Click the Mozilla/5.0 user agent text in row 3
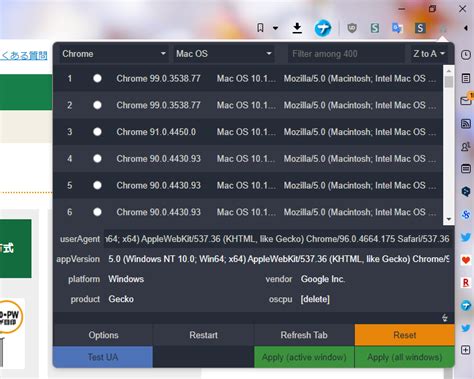The height and width of the screenshot is (379, 474). tap(360, 132)
